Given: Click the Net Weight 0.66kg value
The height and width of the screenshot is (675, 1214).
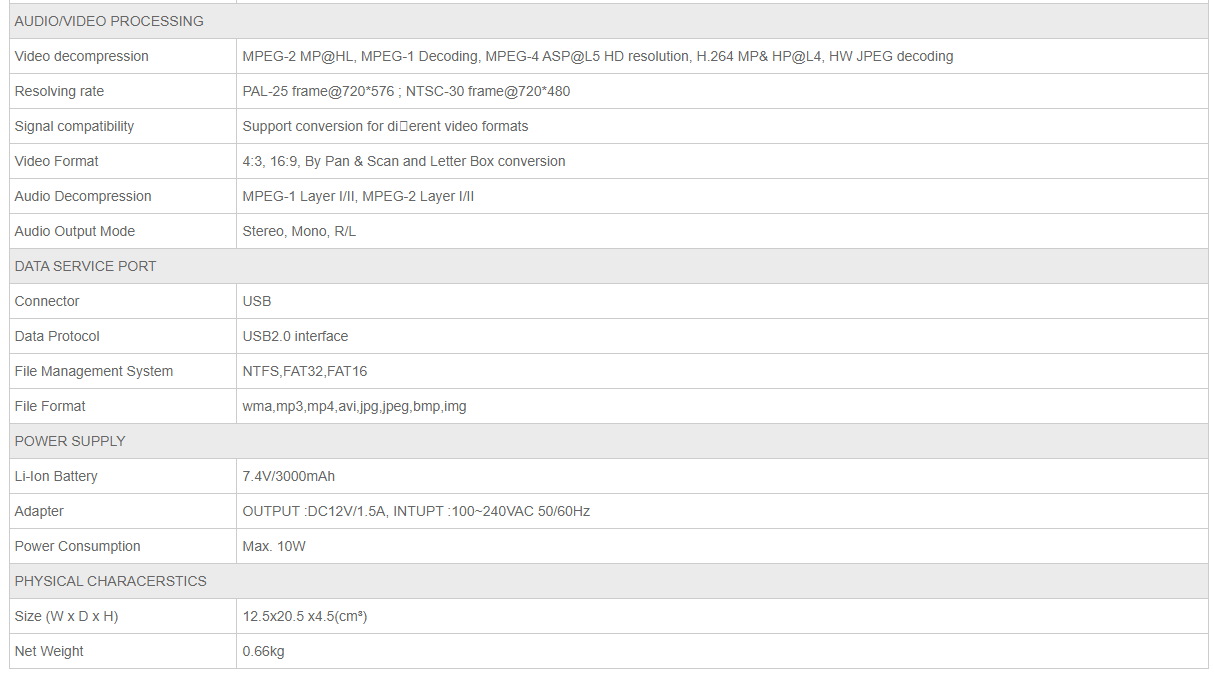Looking at the screenshot, I should pyautogui.click(x=263, y=651).
